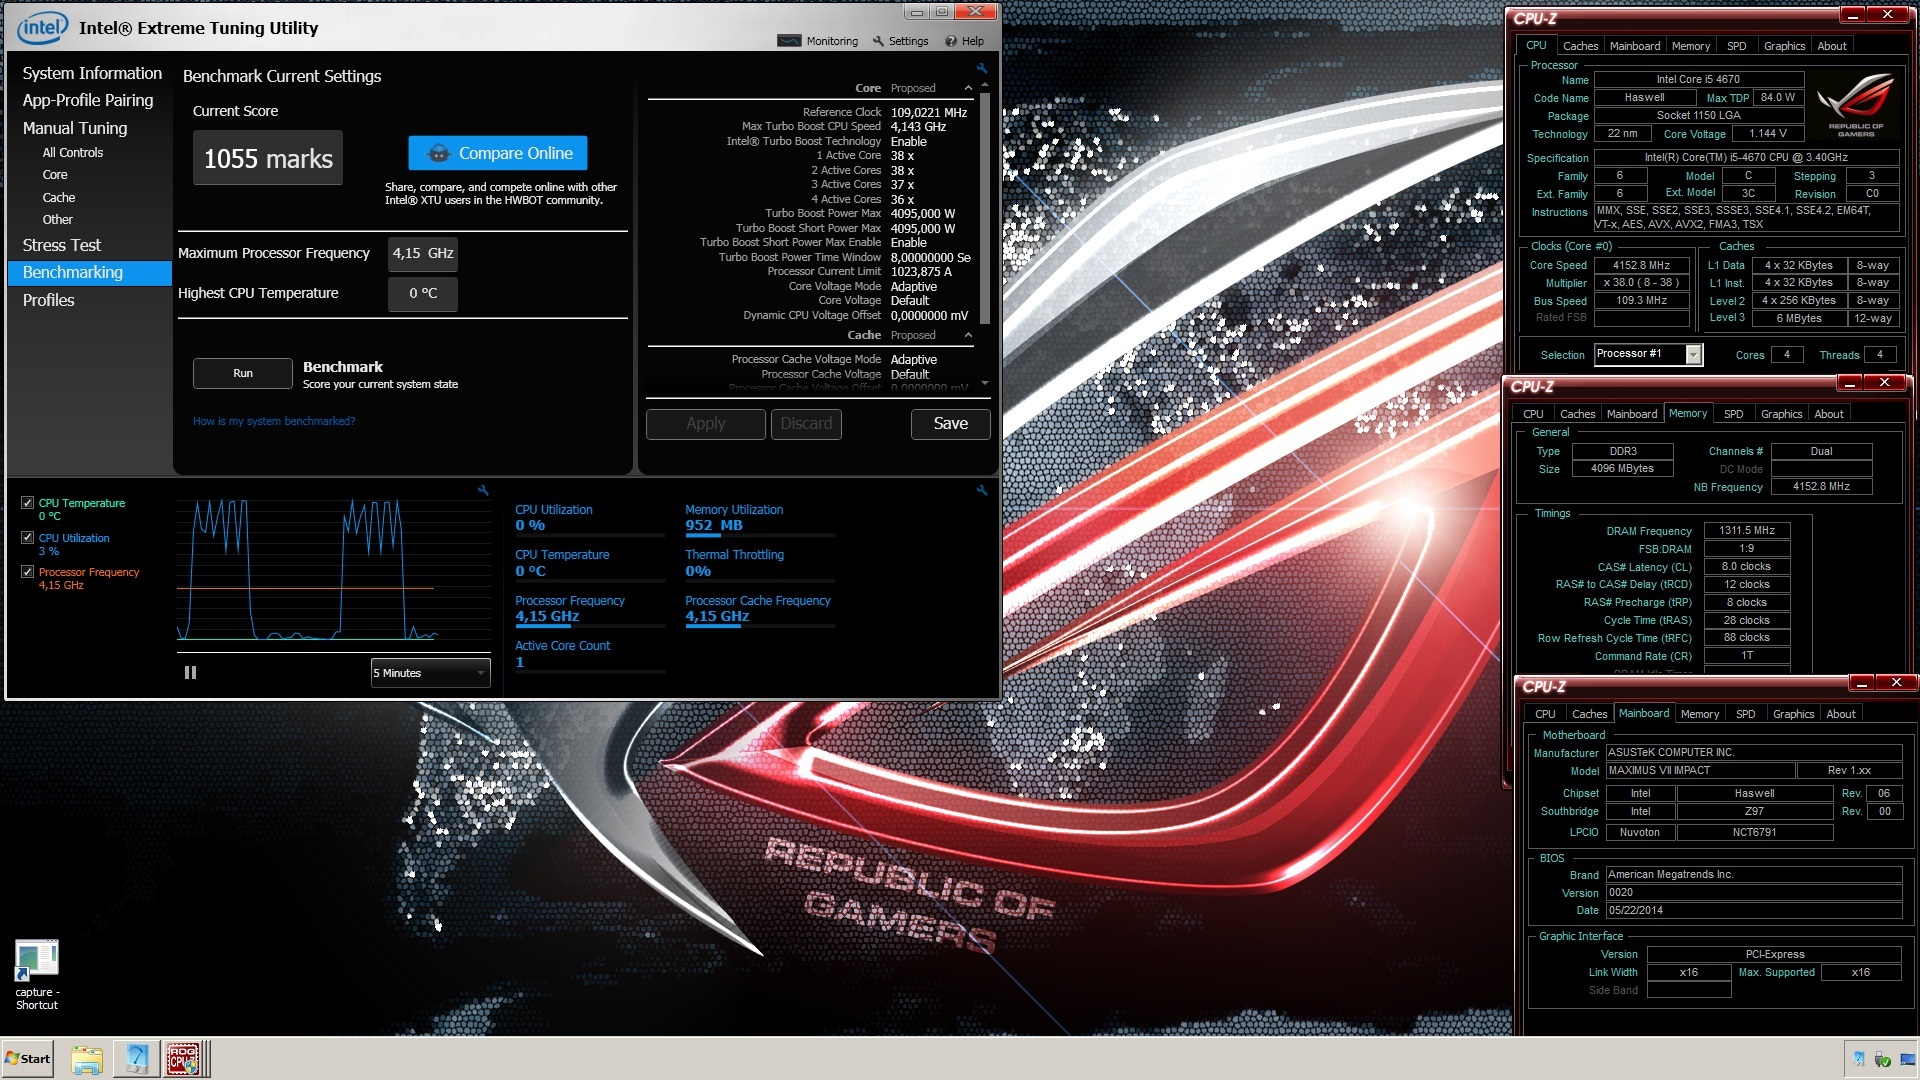
Task: Switch to Caches tab in top CPU-Z window
Action: pos(1580,46)
